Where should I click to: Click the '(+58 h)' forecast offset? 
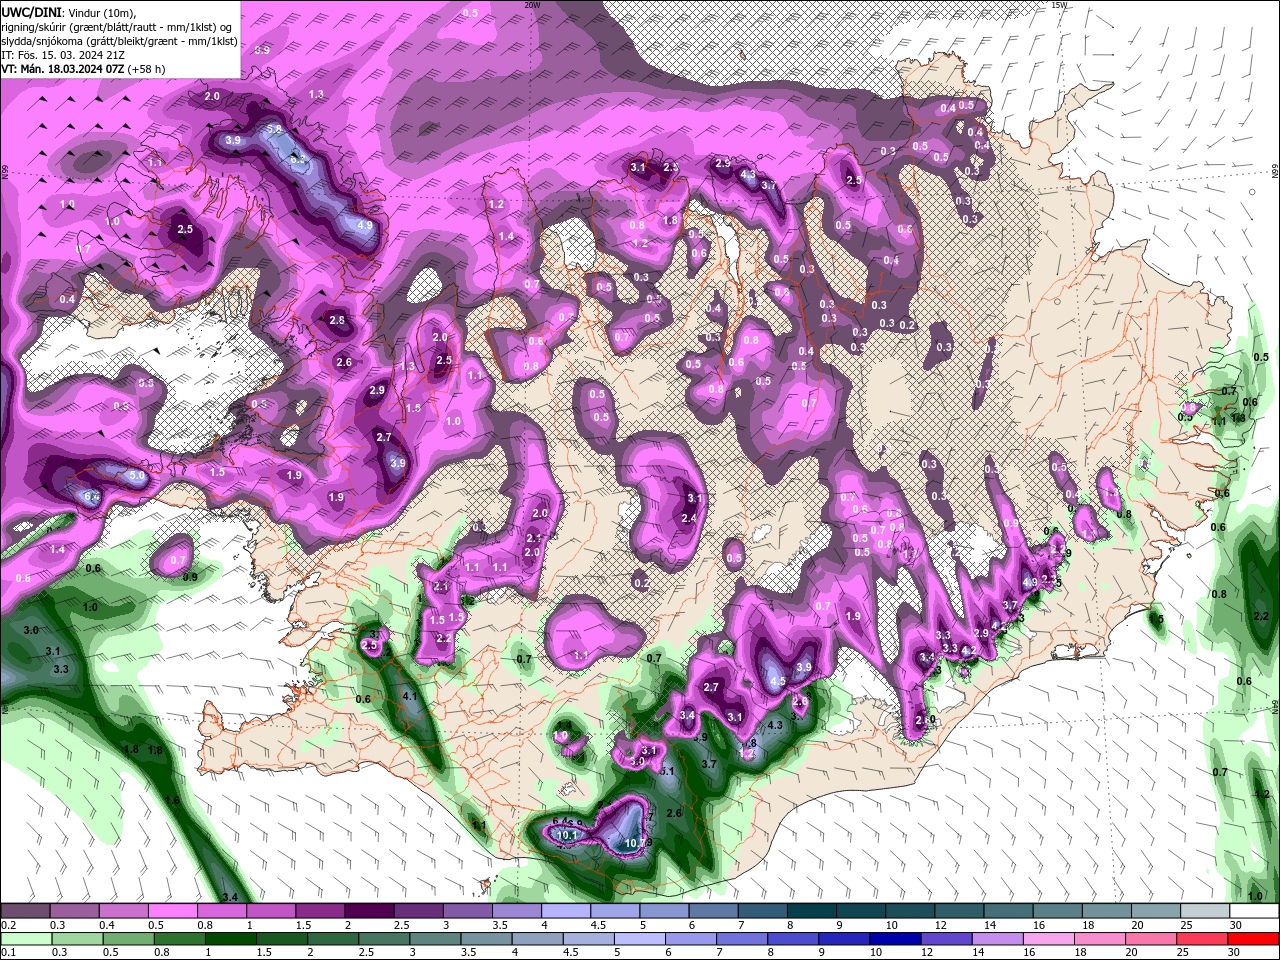coord(146,69)
